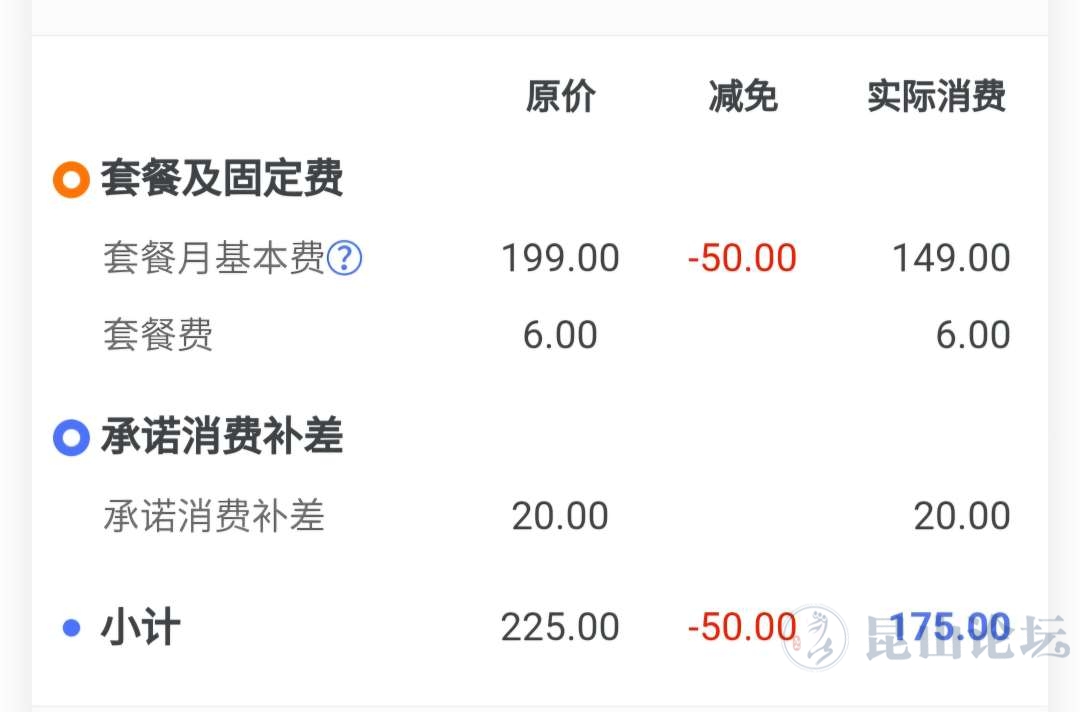
Task: Tap the 套餐费 row label
Action: tap(158, 335)
